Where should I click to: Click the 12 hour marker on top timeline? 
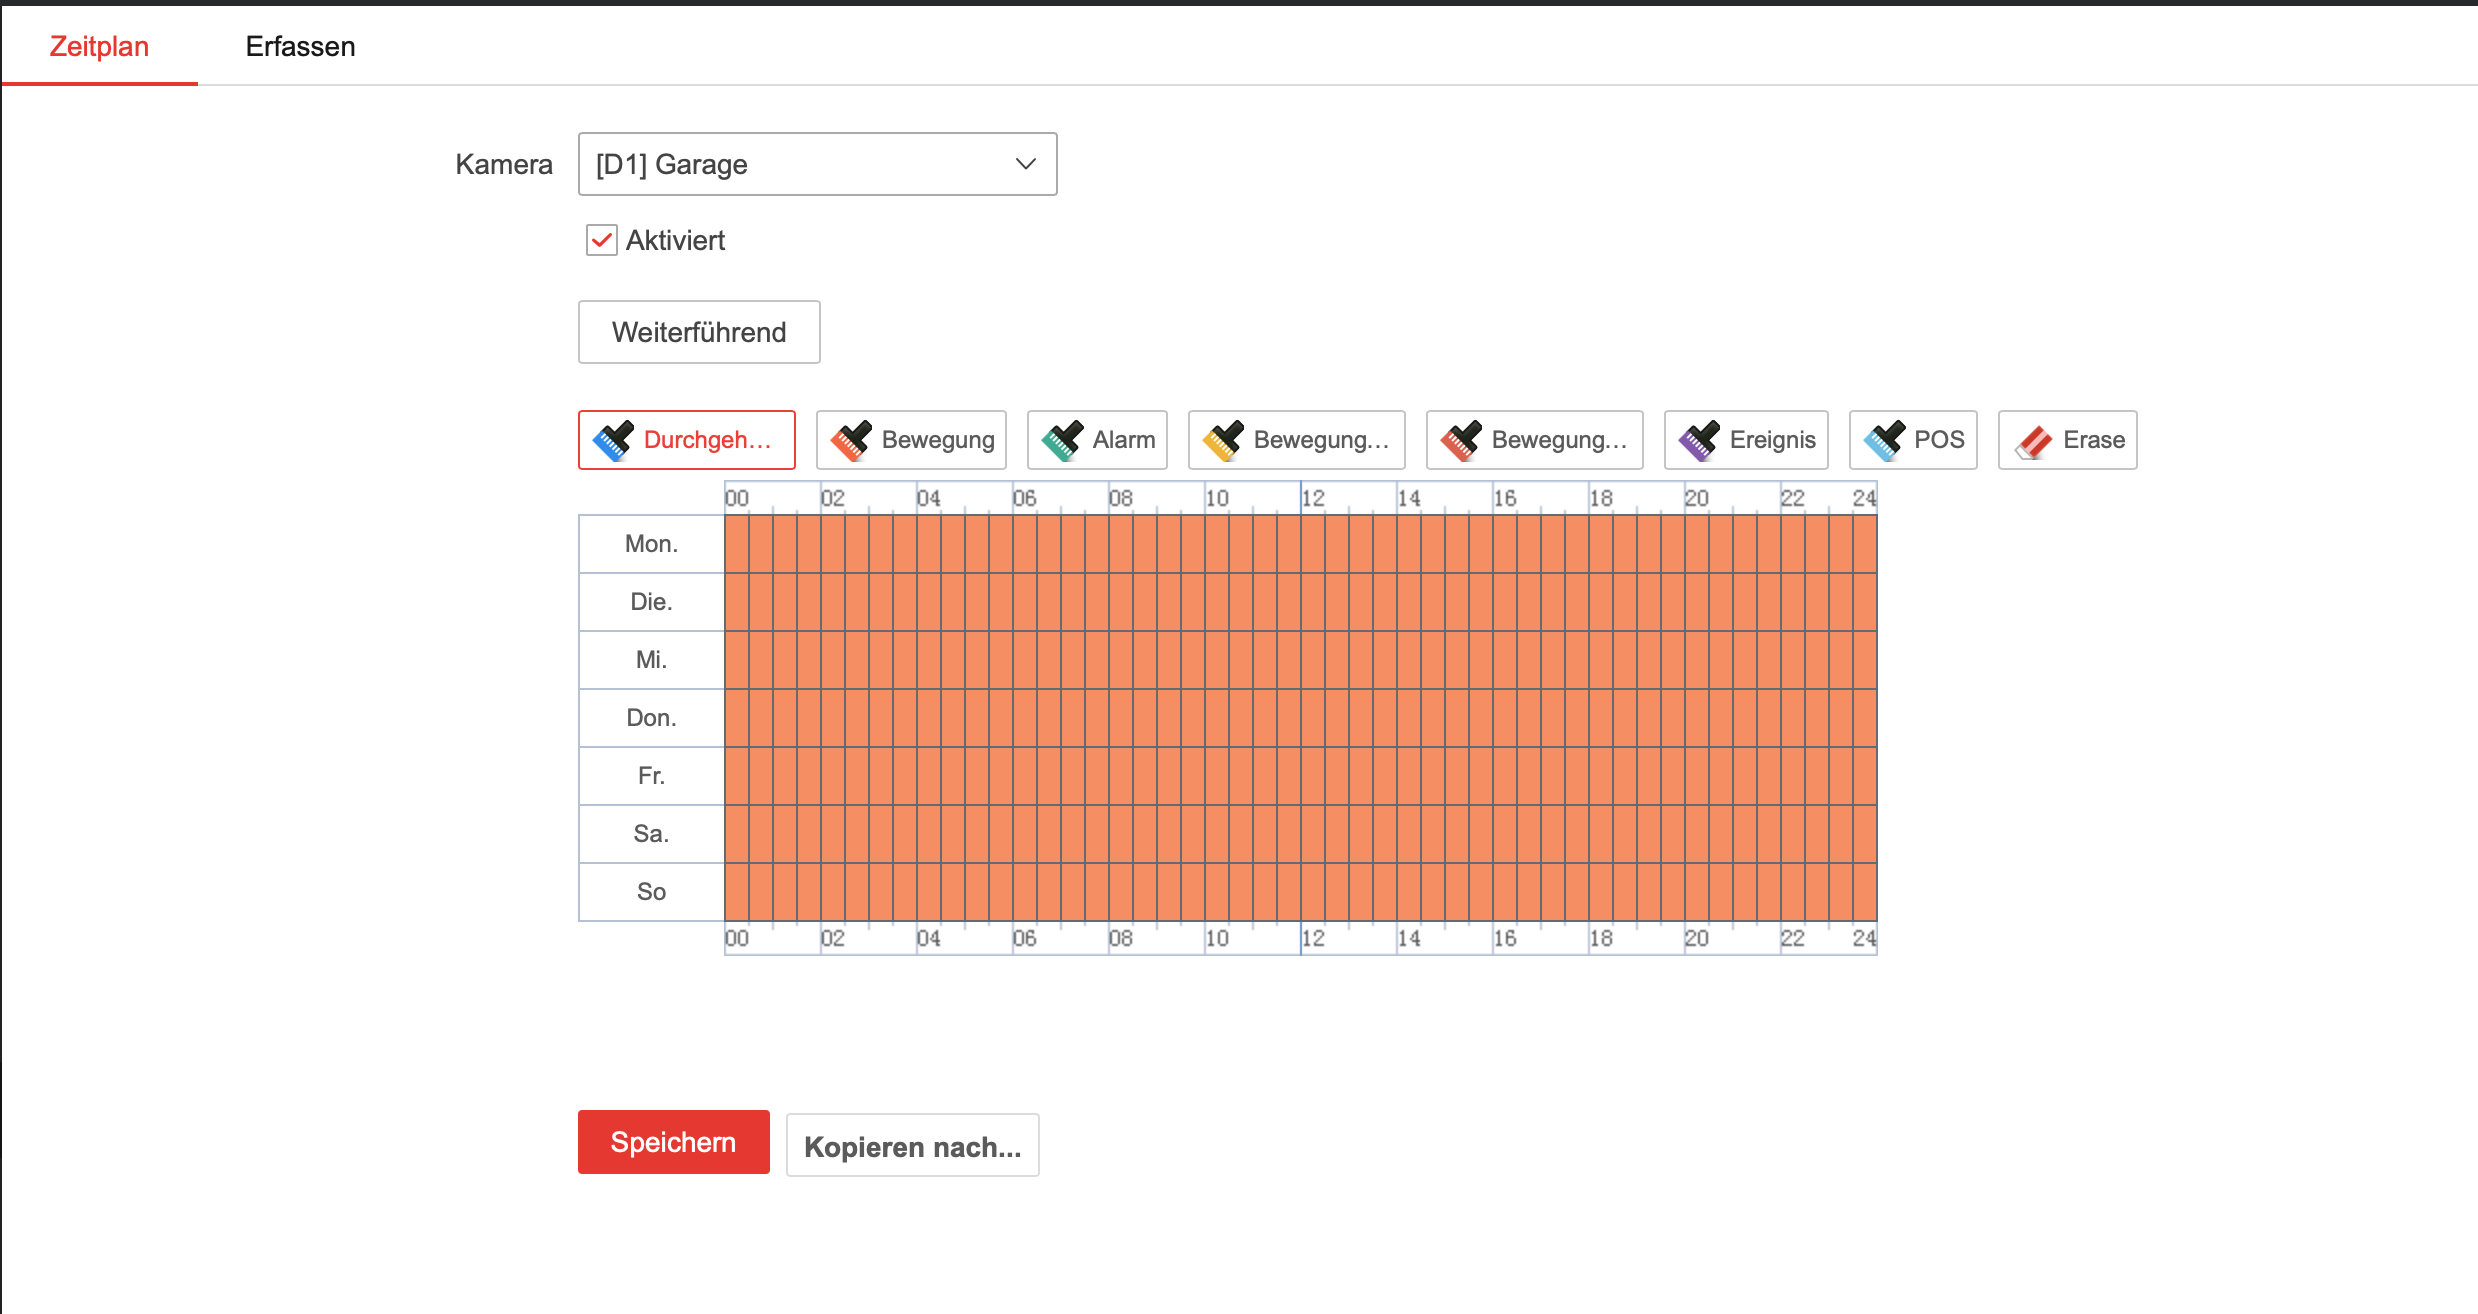1312,498
